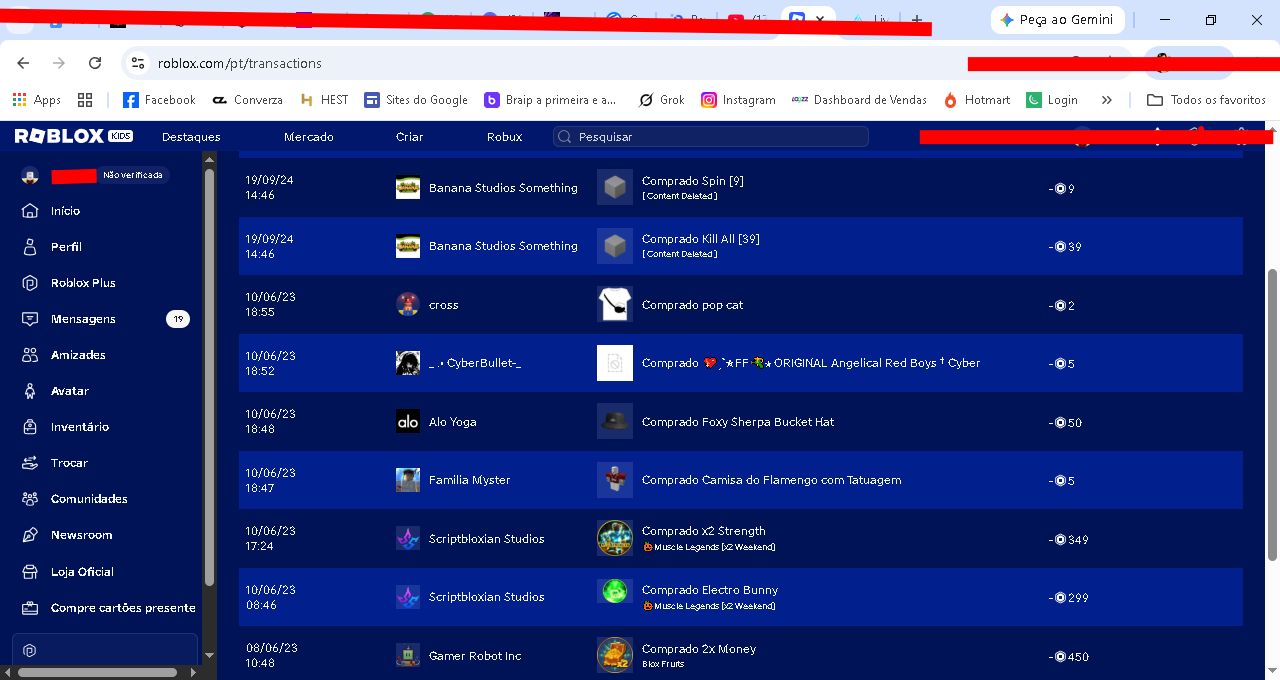View site information icon in the address bar
This screenshot has height=680, width=1280.
[x=138, y=63]
